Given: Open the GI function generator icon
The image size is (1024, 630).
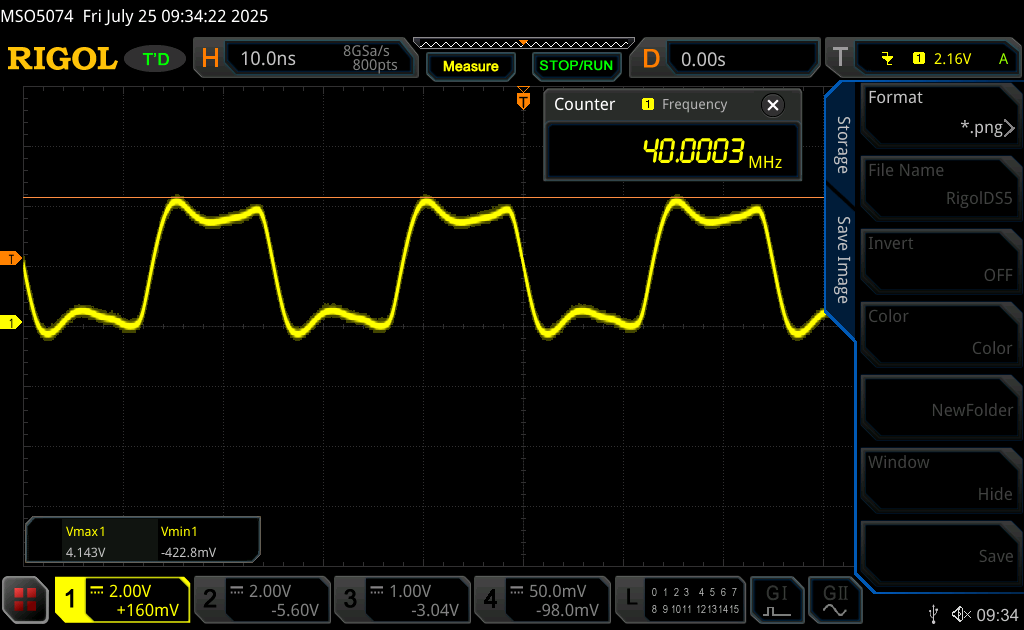Looking at the screenshot, I should tap(777, 599).
